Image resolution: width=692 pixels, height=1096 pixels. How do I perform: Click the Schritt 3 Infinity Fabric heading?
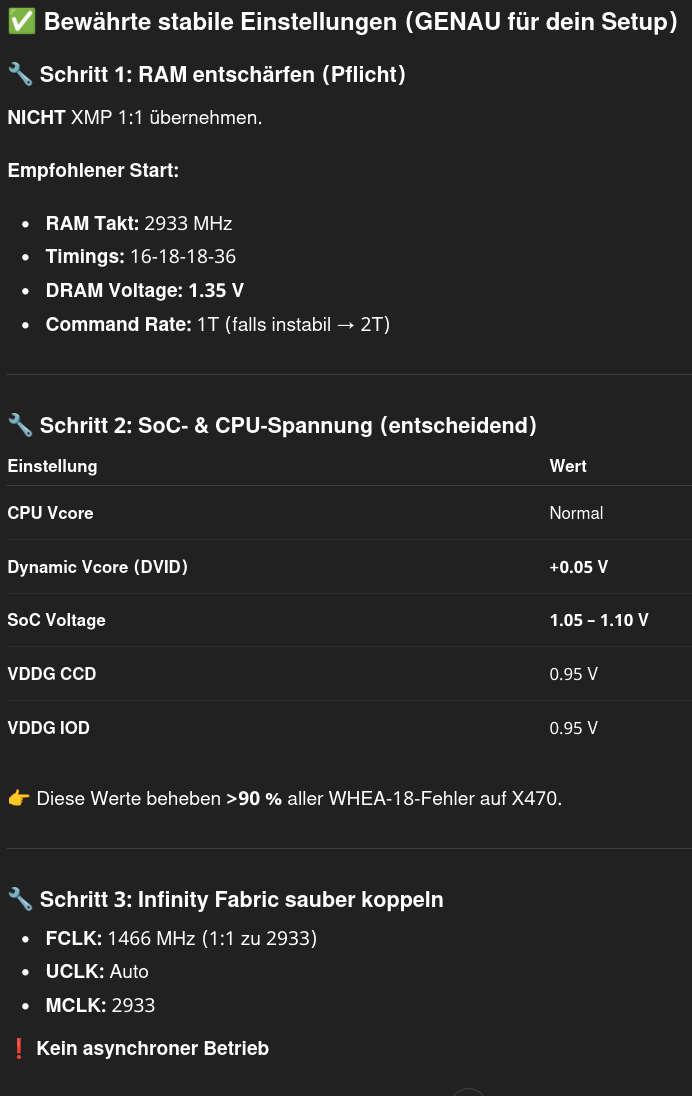(241, 900)
